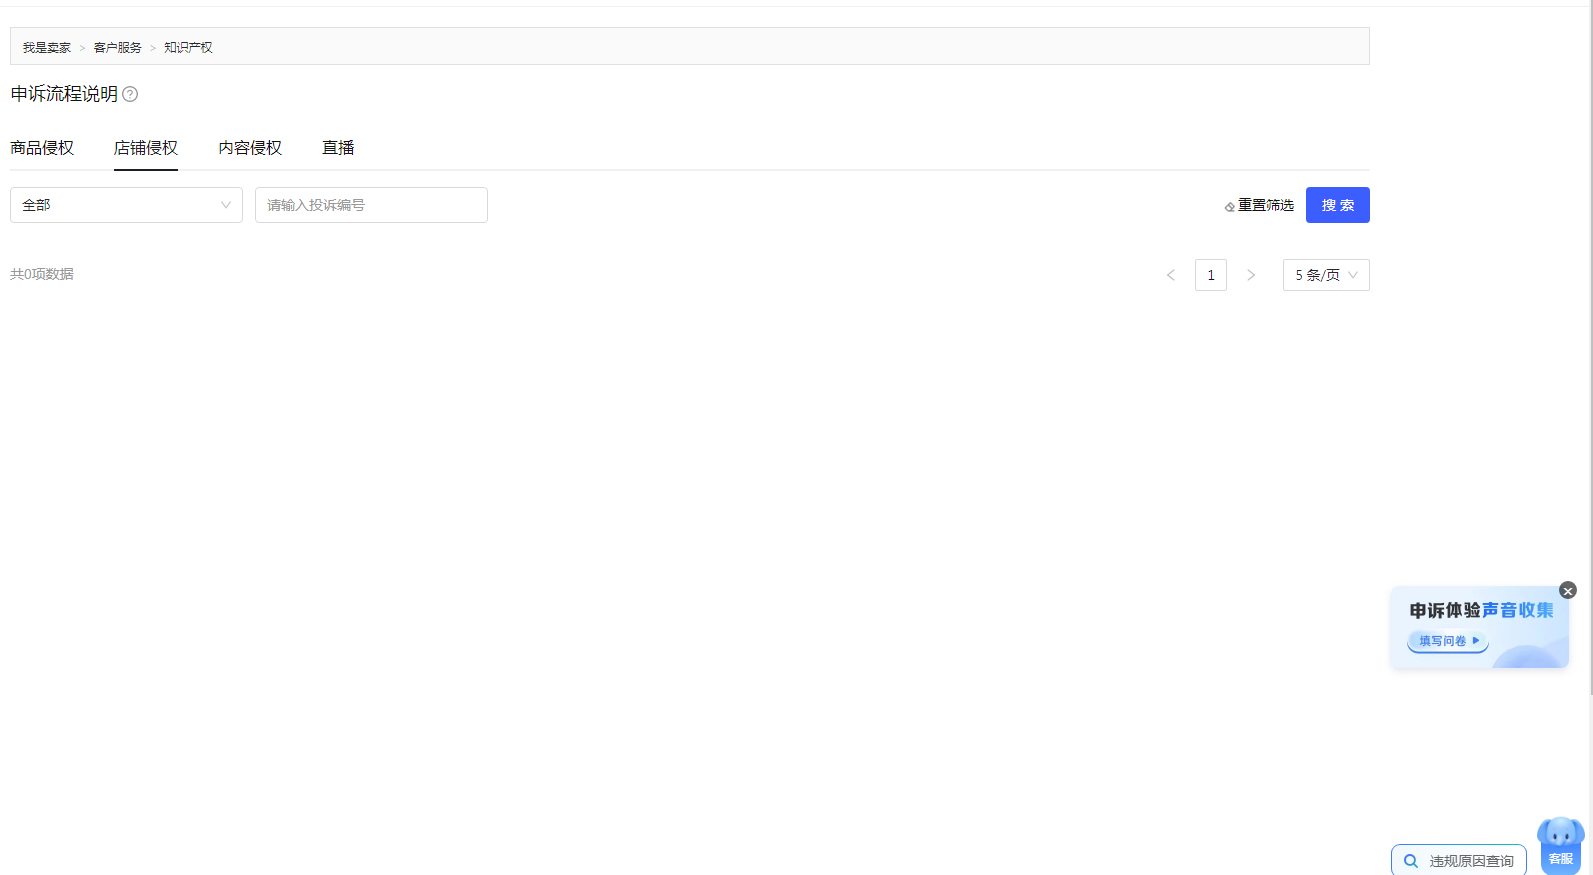Open the 5 条/页 page size dropdown
1593x875 pixels.
(1326, 275)
